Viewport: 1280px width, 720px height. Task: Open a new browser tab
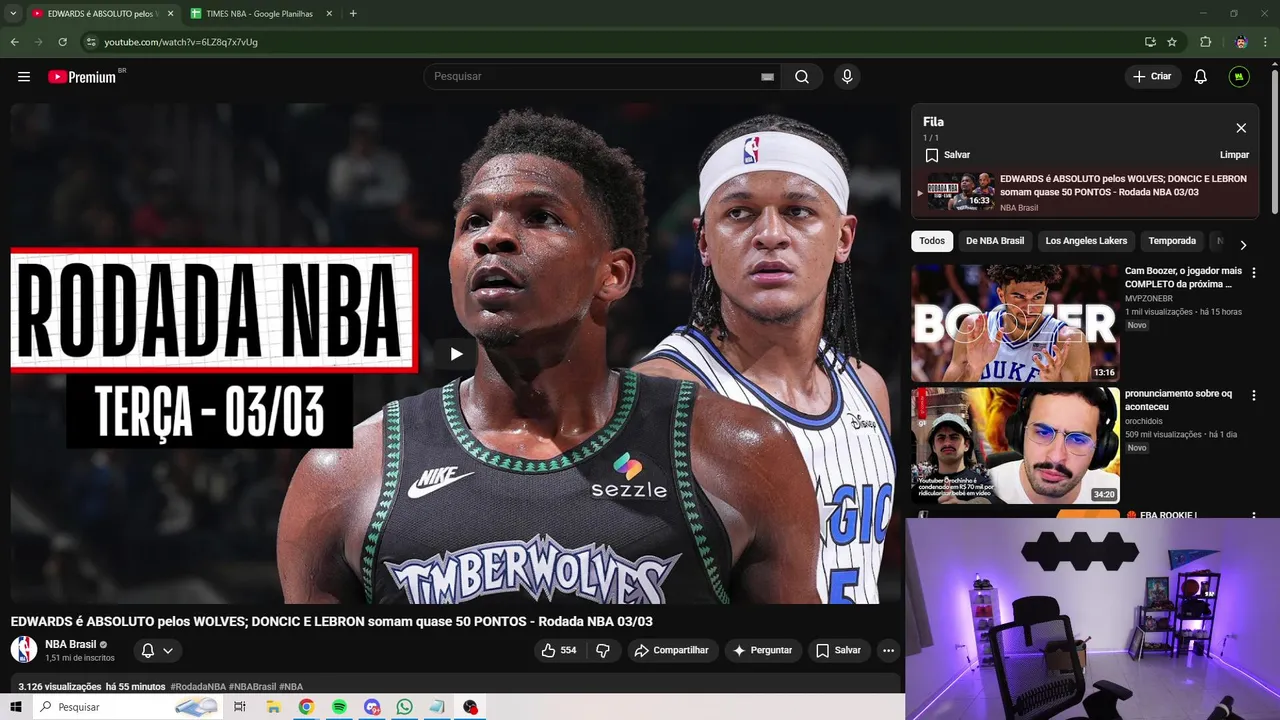click(x=353, y=14)
